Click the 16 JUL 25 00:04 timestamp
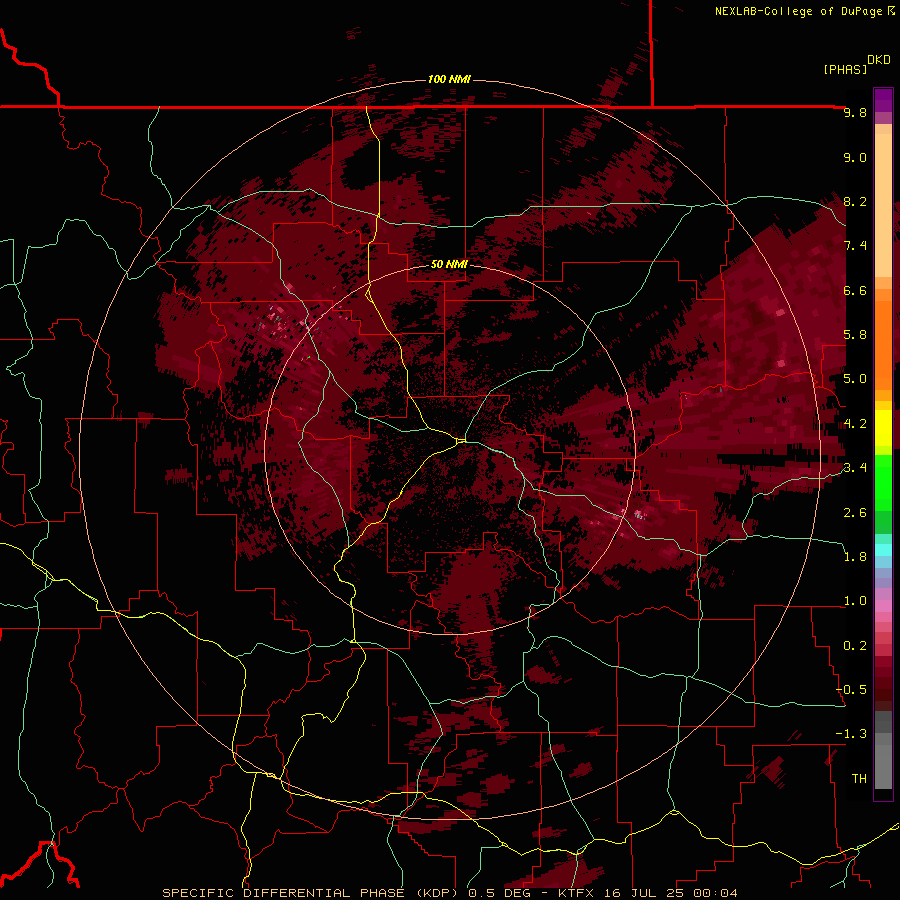900x900 pixels. 669,893
